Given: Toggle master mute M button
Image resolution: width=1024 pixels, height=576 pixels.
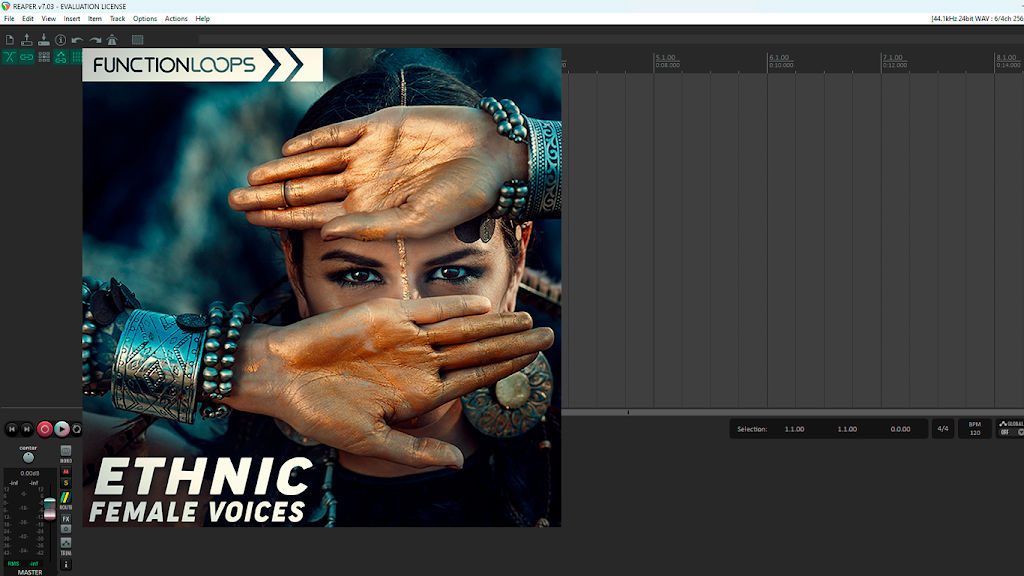Looking at the screenshot, I should point(66,472).
